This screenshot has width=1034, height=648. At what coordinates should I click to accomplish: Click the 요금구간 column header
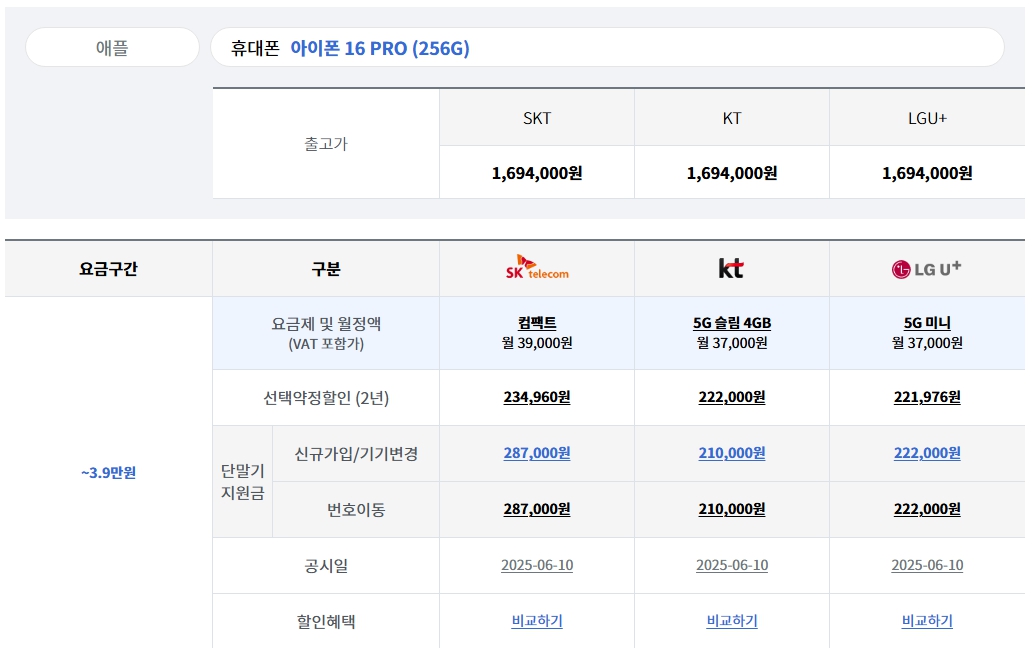coord(108,269)
